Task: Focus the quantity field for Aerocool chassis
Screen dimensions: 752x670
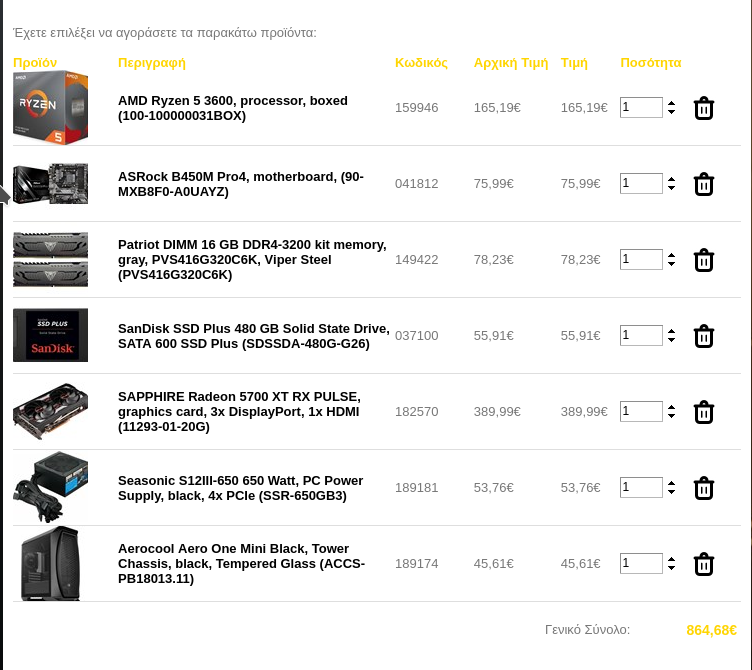Action: (x=641, y=564)
